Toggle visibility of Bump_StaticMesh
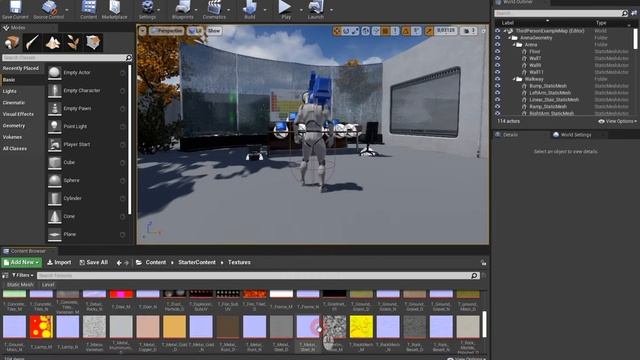 [498, 86]
